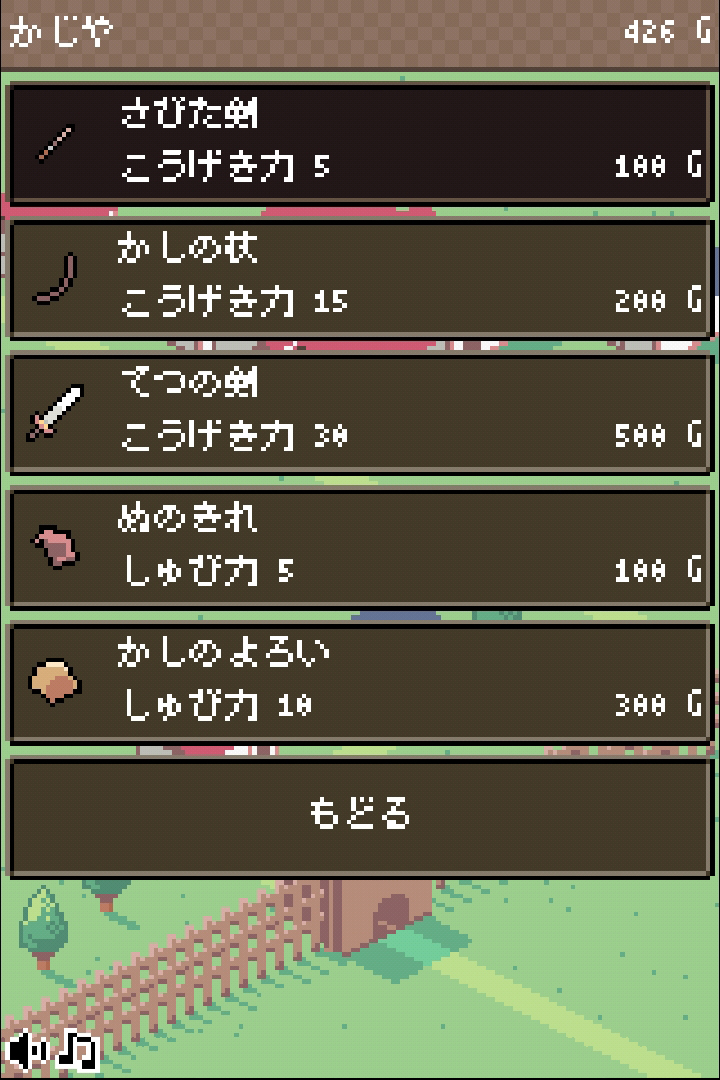Select the さびた剣 item name

pos(189,113)
